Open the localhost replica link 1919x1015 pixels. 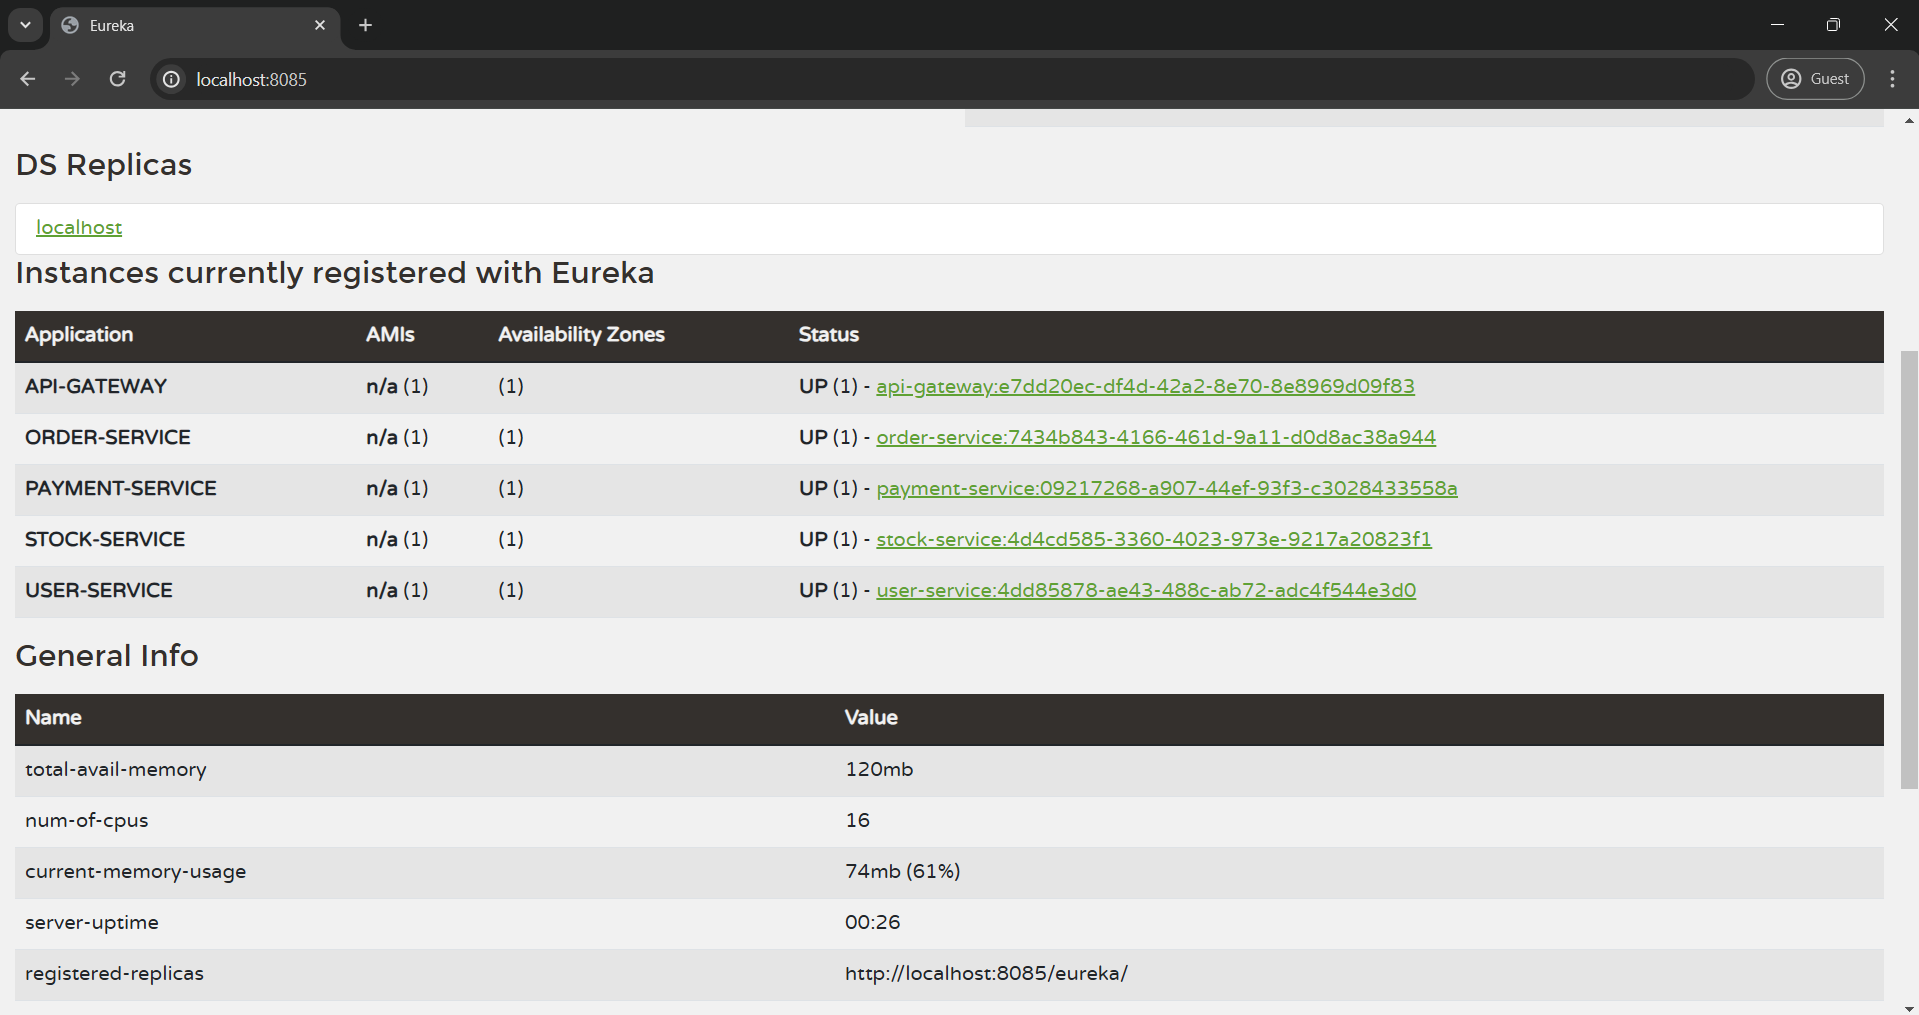pyautogui.click(x=79, y=227)
